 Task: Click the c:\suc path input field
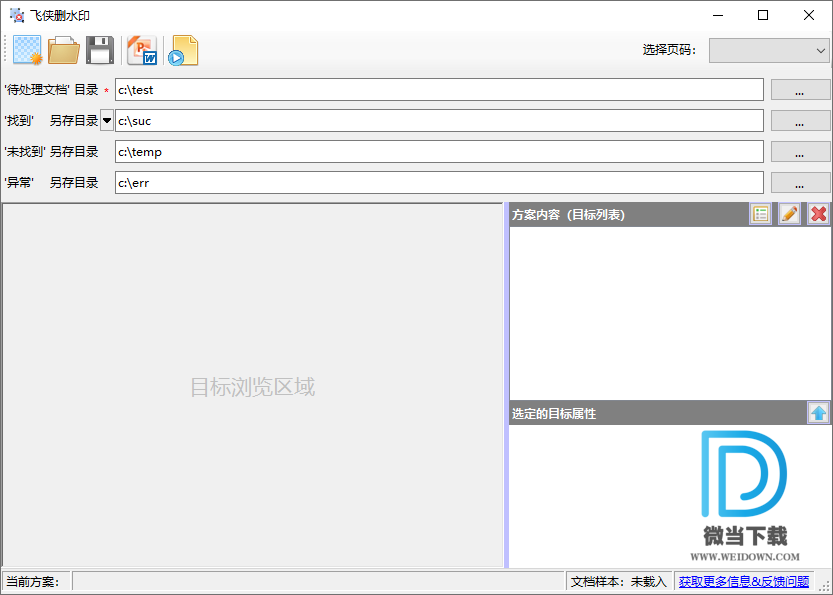click(x=439, y=121)
